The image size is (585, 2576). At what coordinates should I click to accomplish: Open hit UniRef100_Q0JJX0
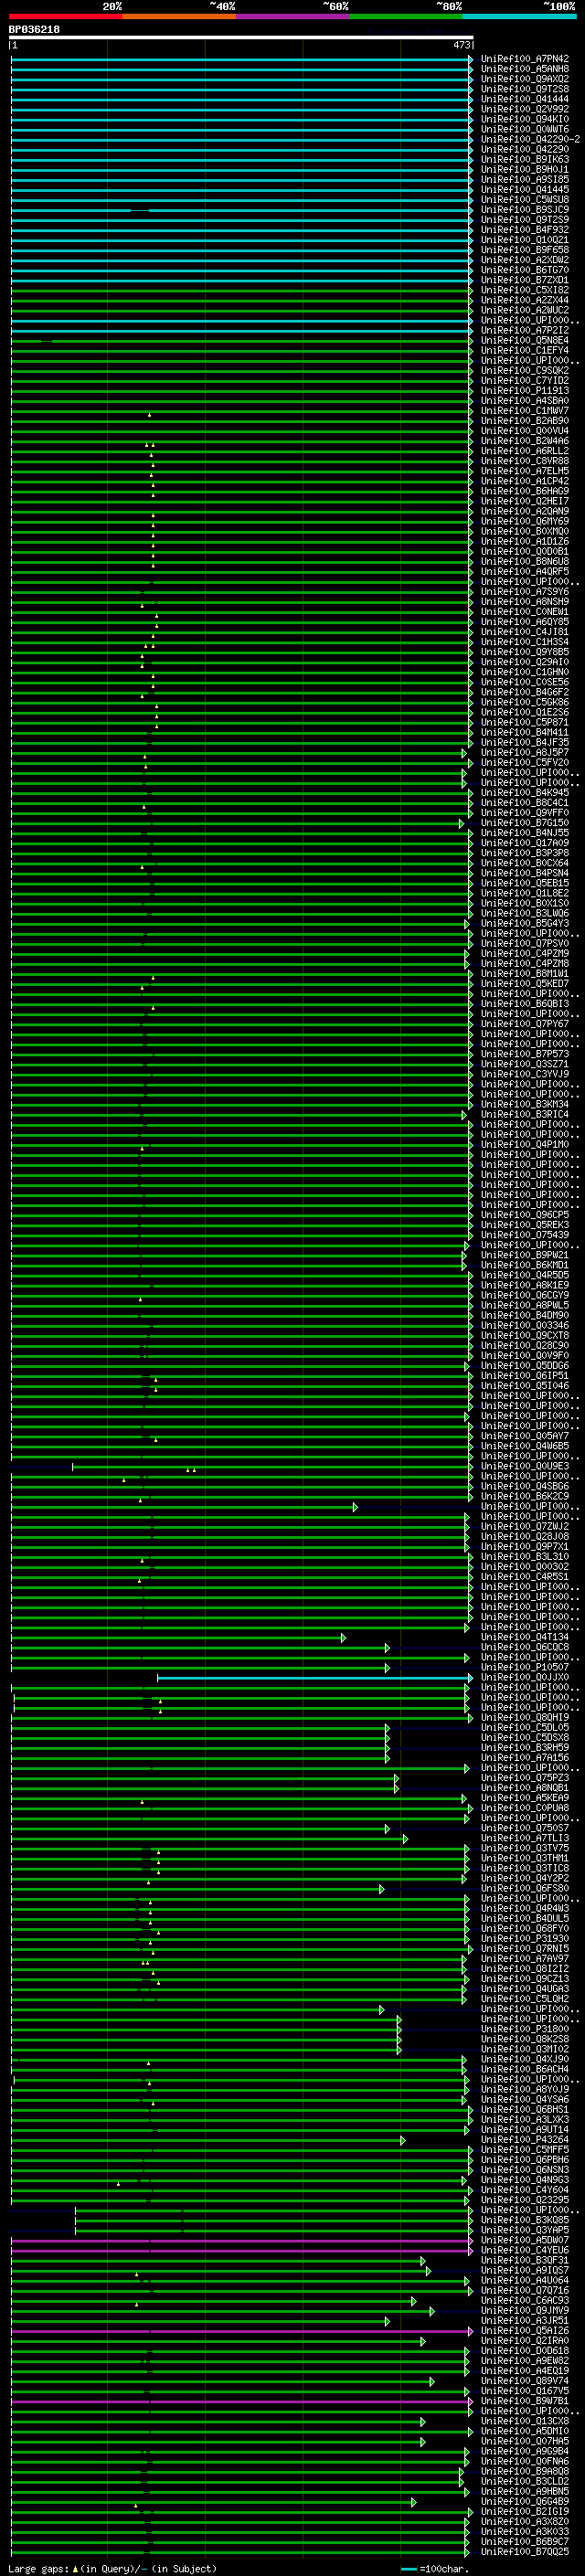[525, 1678]
